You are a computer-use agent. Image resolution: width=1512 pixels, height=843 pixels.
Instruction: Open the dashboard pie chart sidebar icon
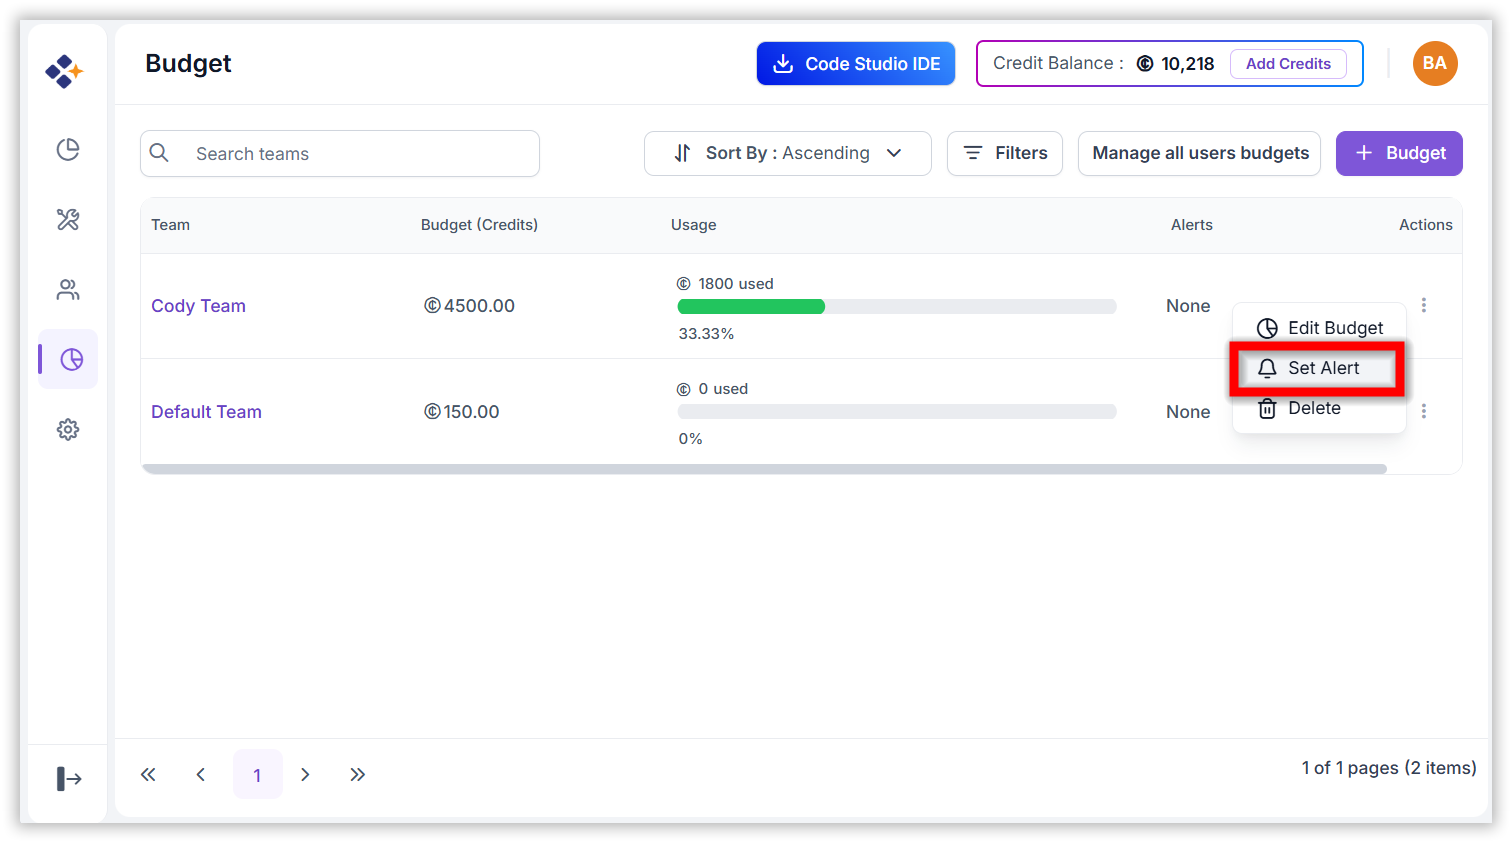click(68, 150)
